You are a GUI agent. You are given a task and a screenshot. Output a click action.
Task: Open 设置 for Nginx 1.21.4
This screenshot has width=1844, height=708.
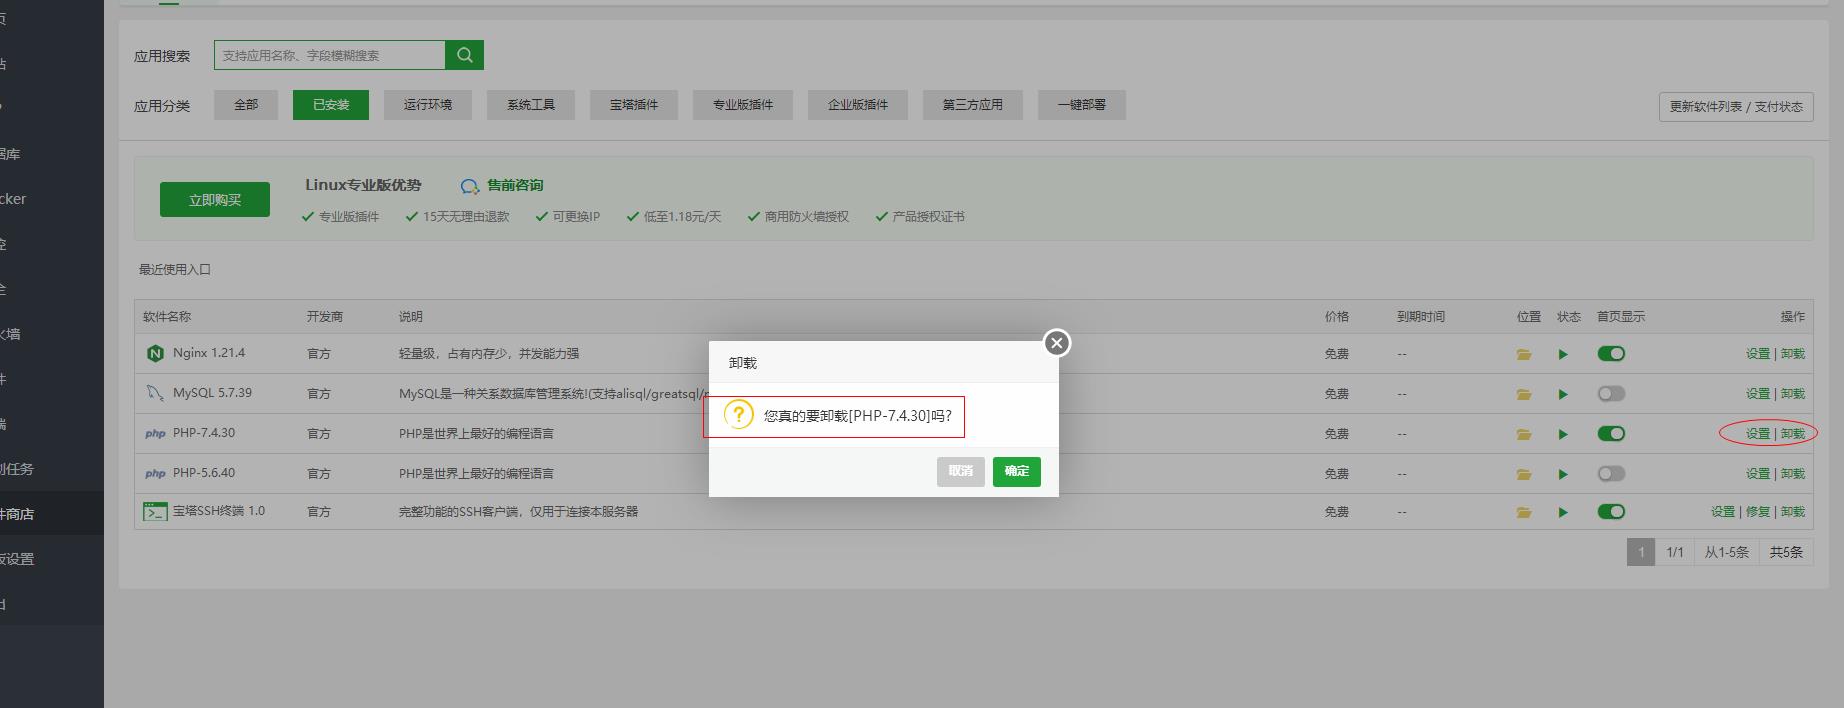[1758, 354]
